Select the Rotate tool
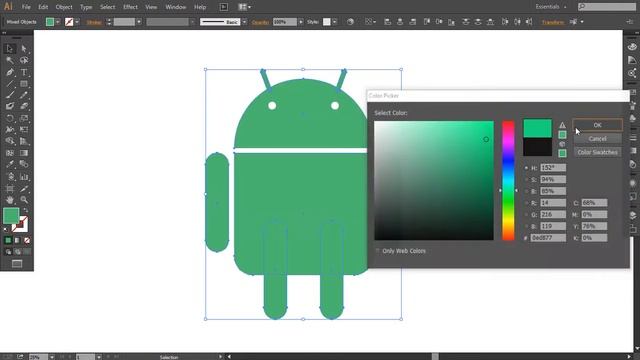This screenshot has width=640, height=360. [10, 118]
